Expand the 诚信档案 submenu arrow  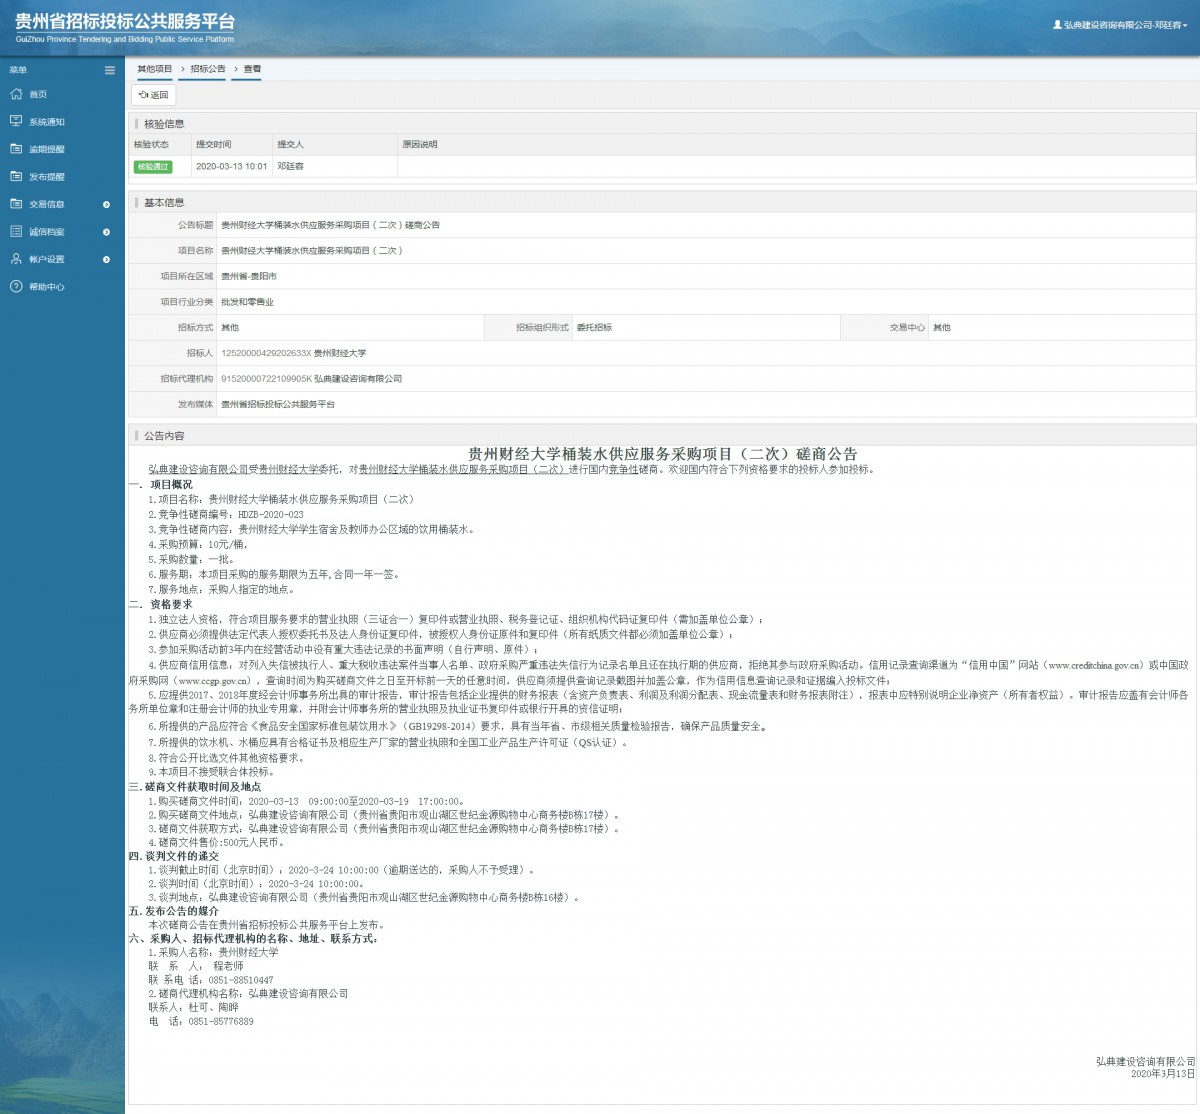(107, 232)
